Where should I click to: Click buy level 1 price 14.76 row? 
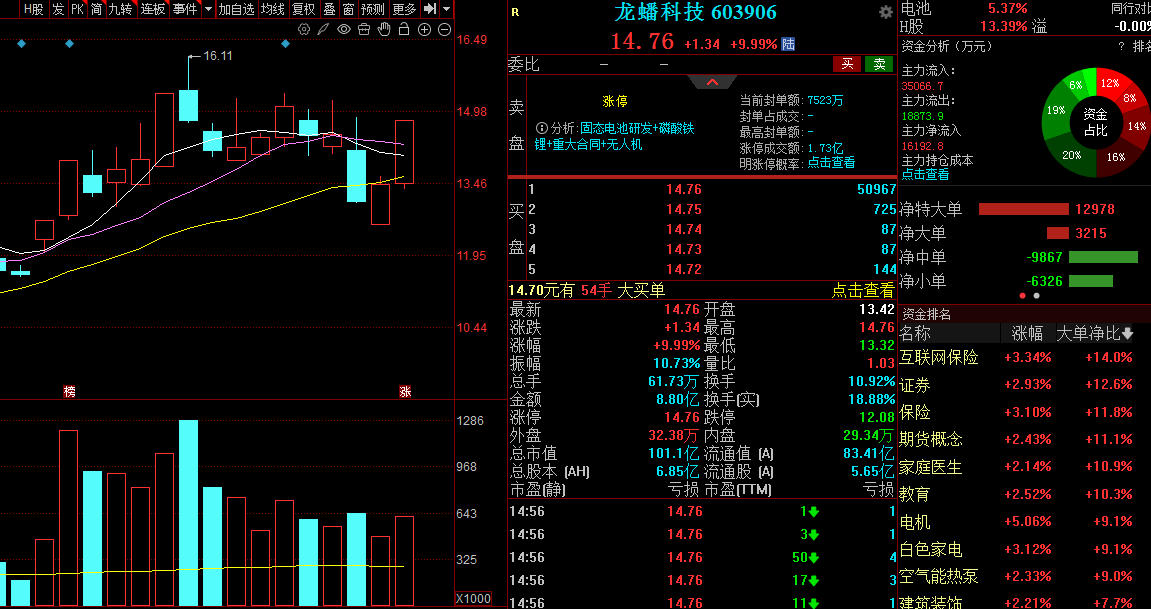point(711,189)
